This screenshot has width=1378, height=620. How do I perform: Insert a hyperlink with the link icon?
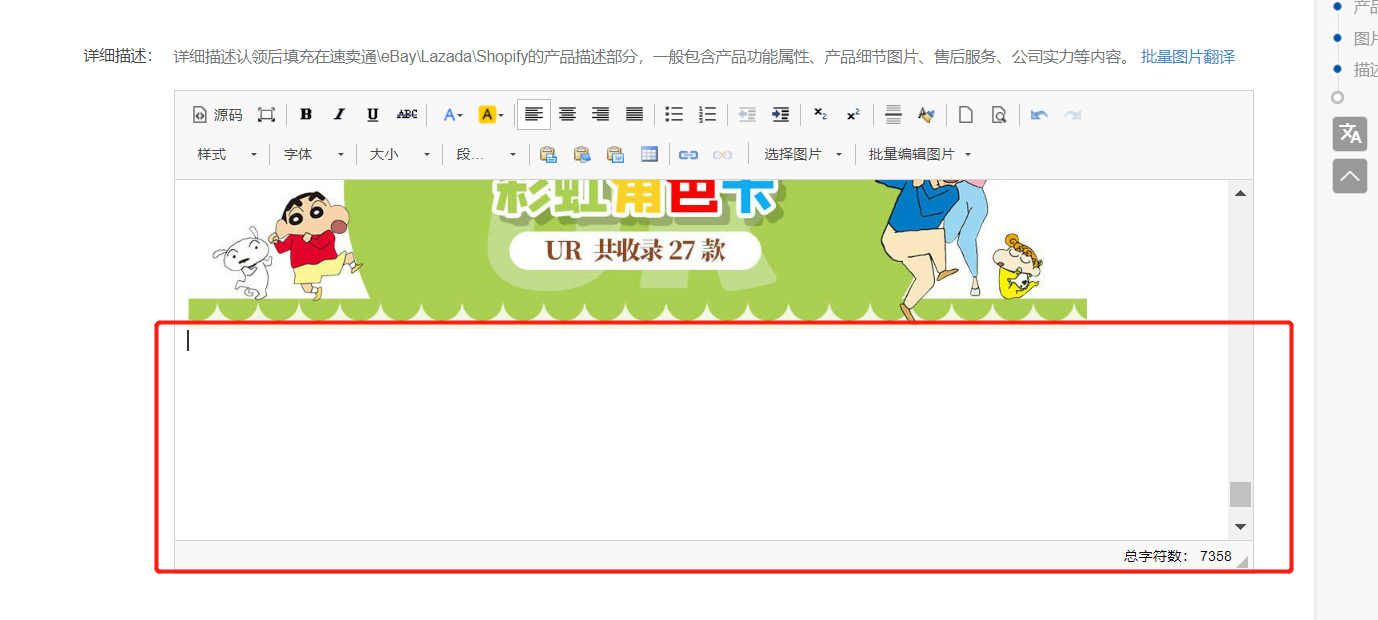(688, 154)
